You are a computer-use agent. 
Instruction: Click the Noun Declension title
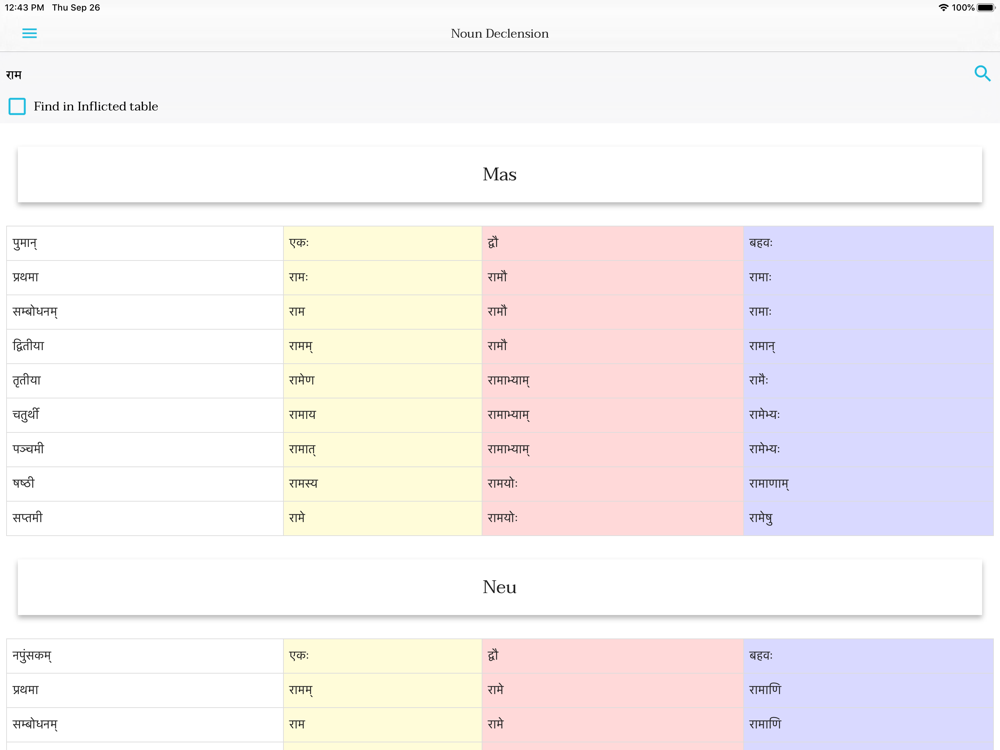499,33
